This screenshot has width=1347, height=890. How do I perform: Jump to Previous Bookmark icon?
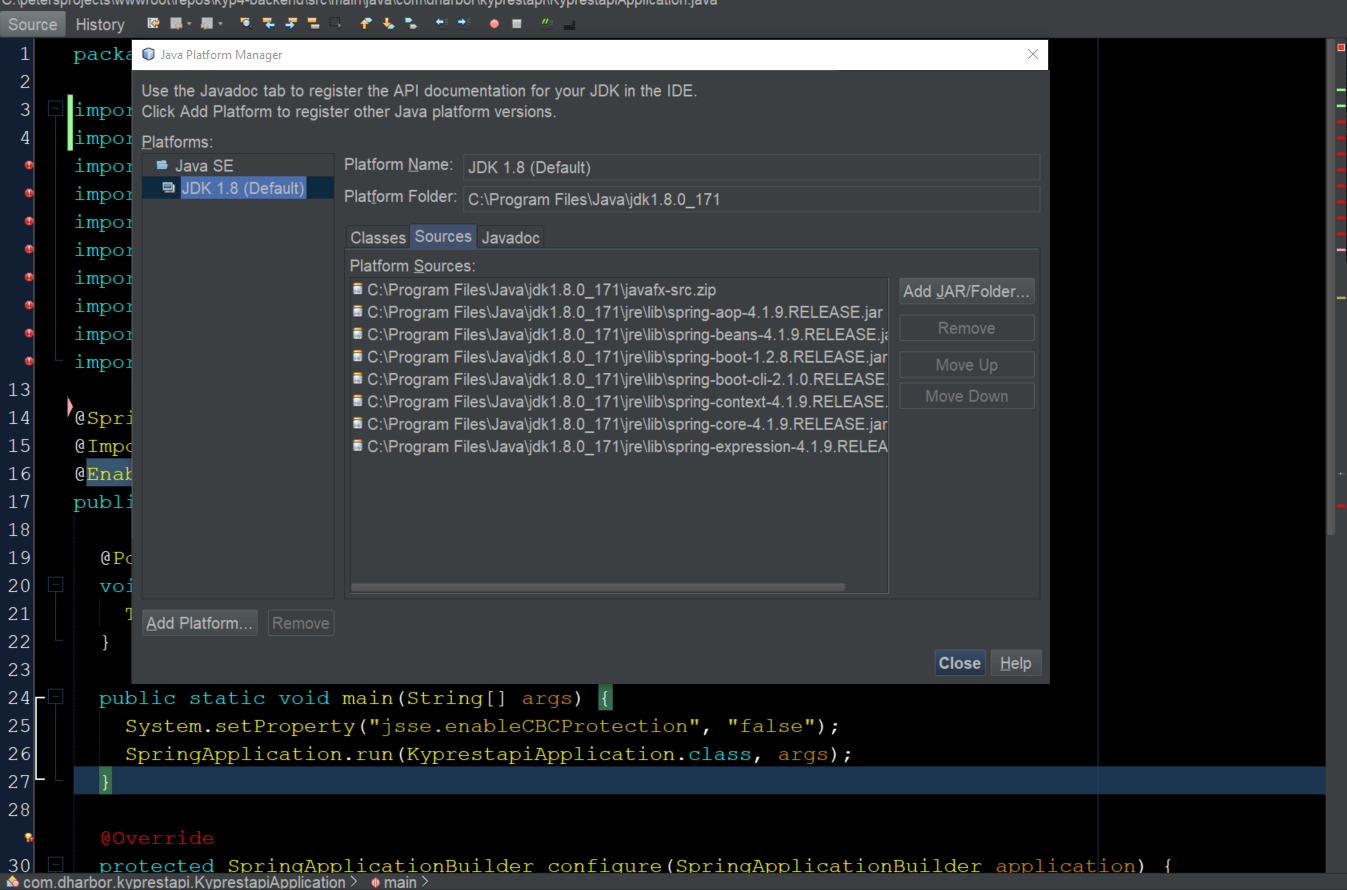tap(365, 23)
